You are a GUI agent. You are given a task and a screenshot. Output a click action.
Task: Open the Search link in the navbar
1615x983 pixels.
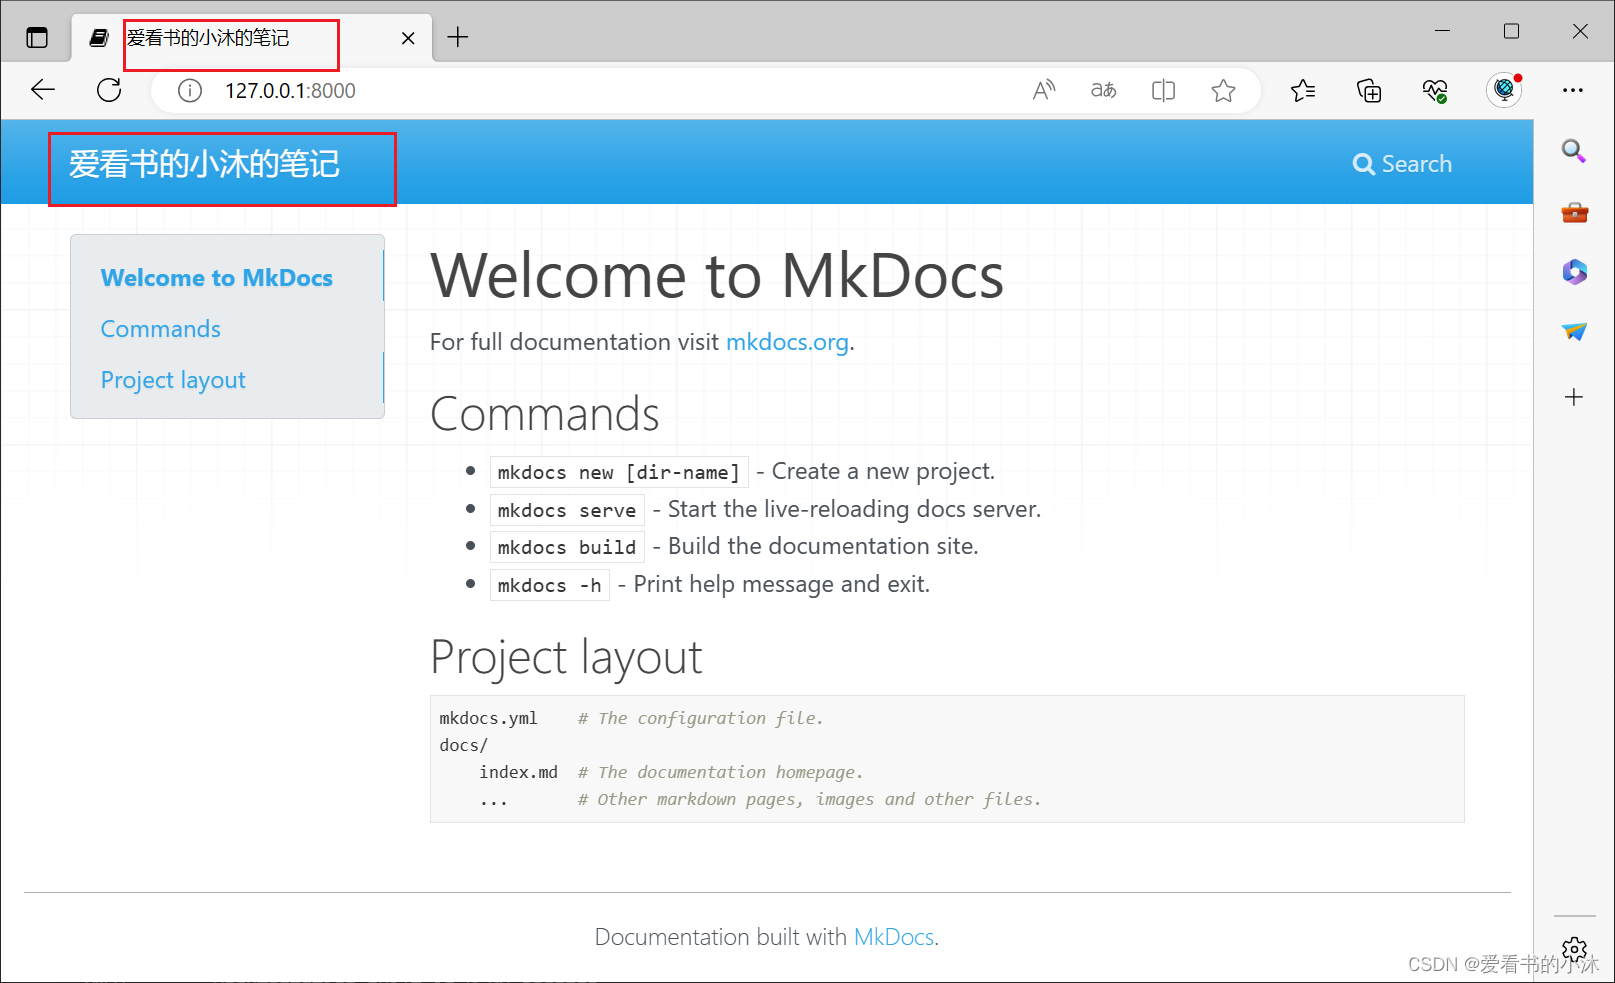click(x=1402, y=164)
